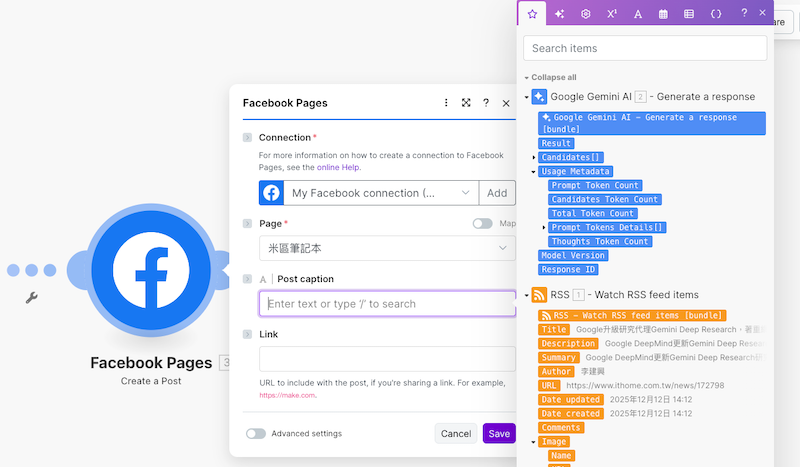Image resolution: width=800 pixels, height=467 pixels.
Task: Collapse the Usage Metadata tree node
Action: pyautogui.click(x=534, y=171)
